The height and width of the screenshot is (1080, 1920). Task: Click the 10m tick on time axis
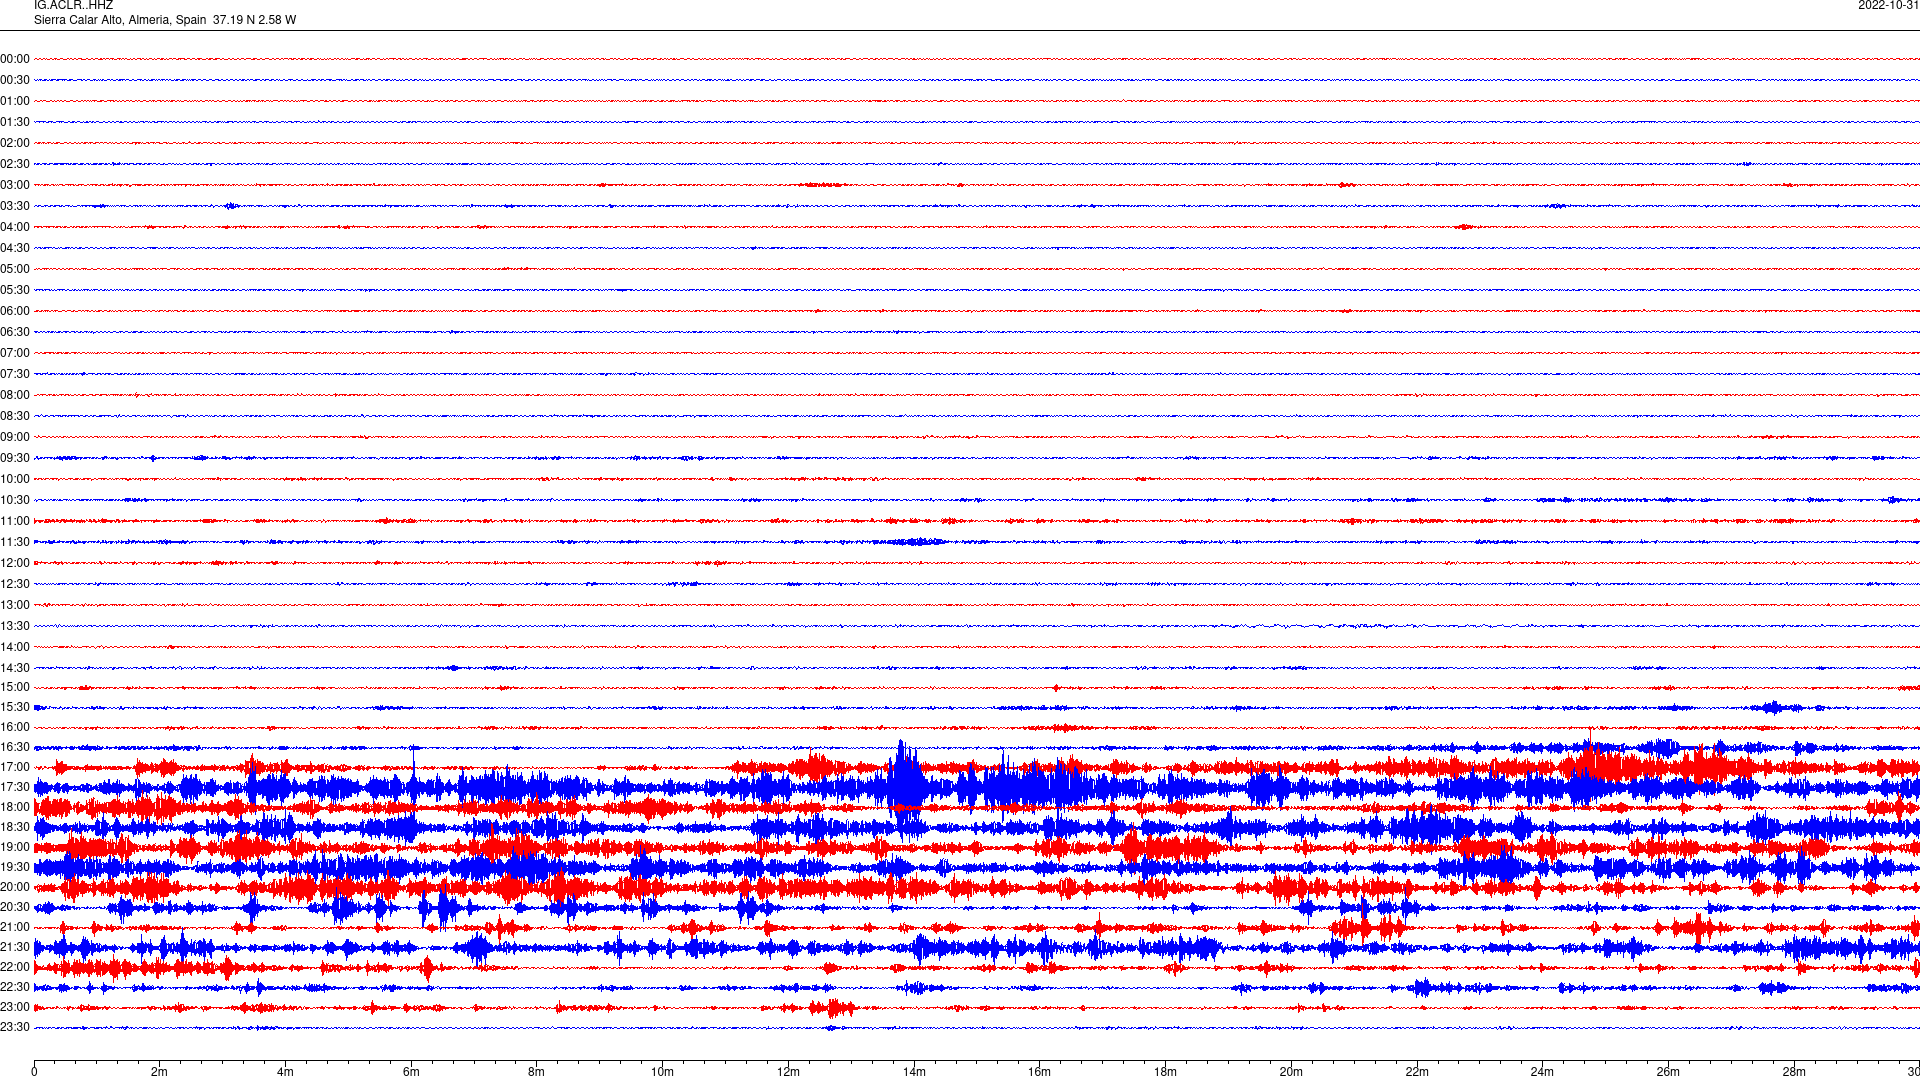coord(663,1072)
